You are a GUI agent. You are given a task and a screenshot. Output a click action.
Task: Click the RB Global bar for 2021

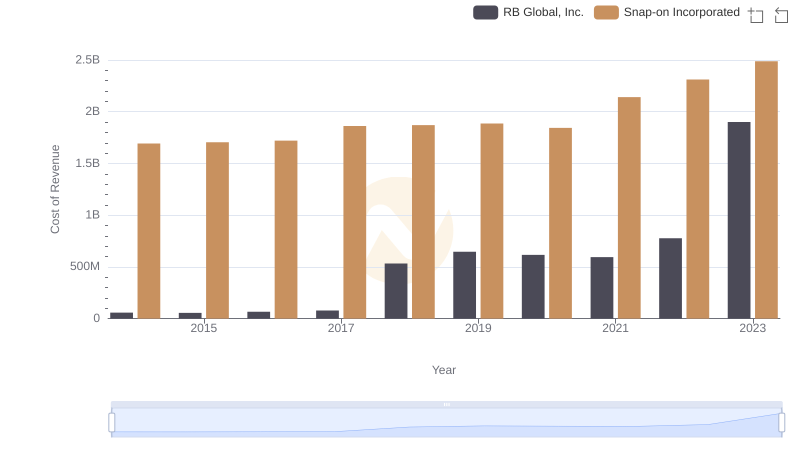(602, 288)
